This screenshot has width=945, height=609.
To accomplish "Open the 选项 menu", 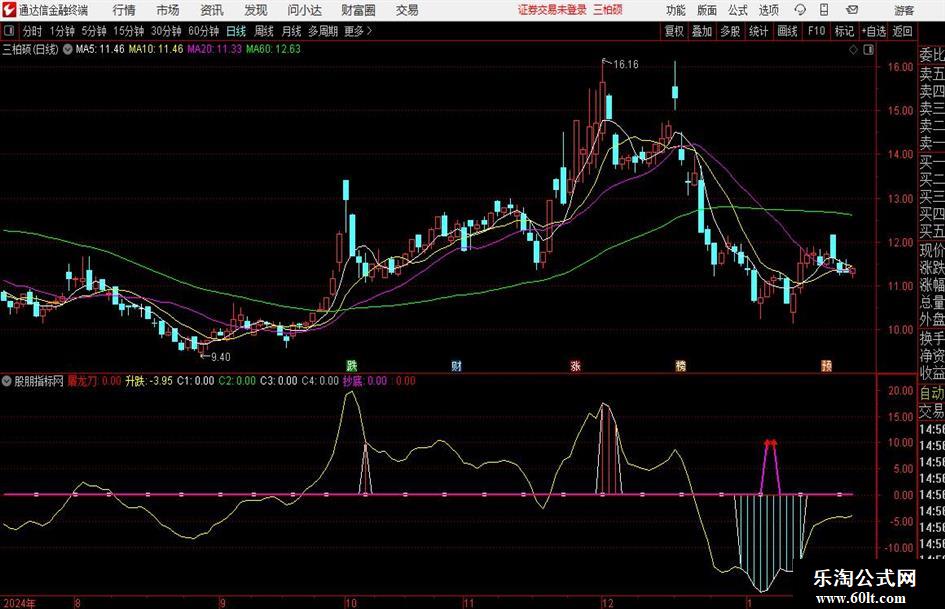I will click(768, 10).
